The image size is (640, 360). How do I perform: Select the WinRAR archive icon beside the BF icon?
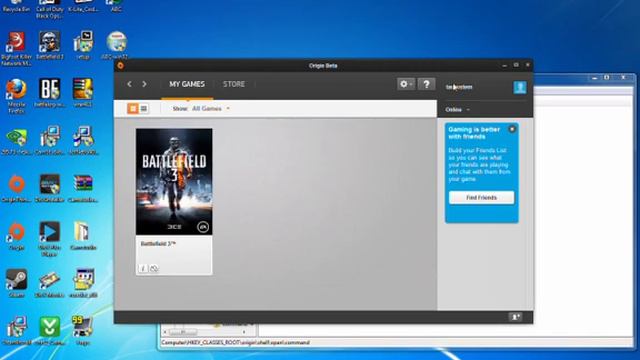[83, 93]
